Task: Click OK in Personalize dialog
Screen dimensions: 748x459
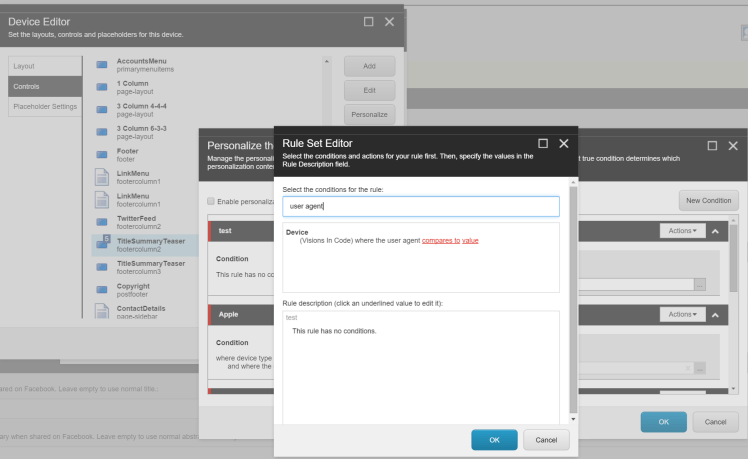Action: point(664,422)
